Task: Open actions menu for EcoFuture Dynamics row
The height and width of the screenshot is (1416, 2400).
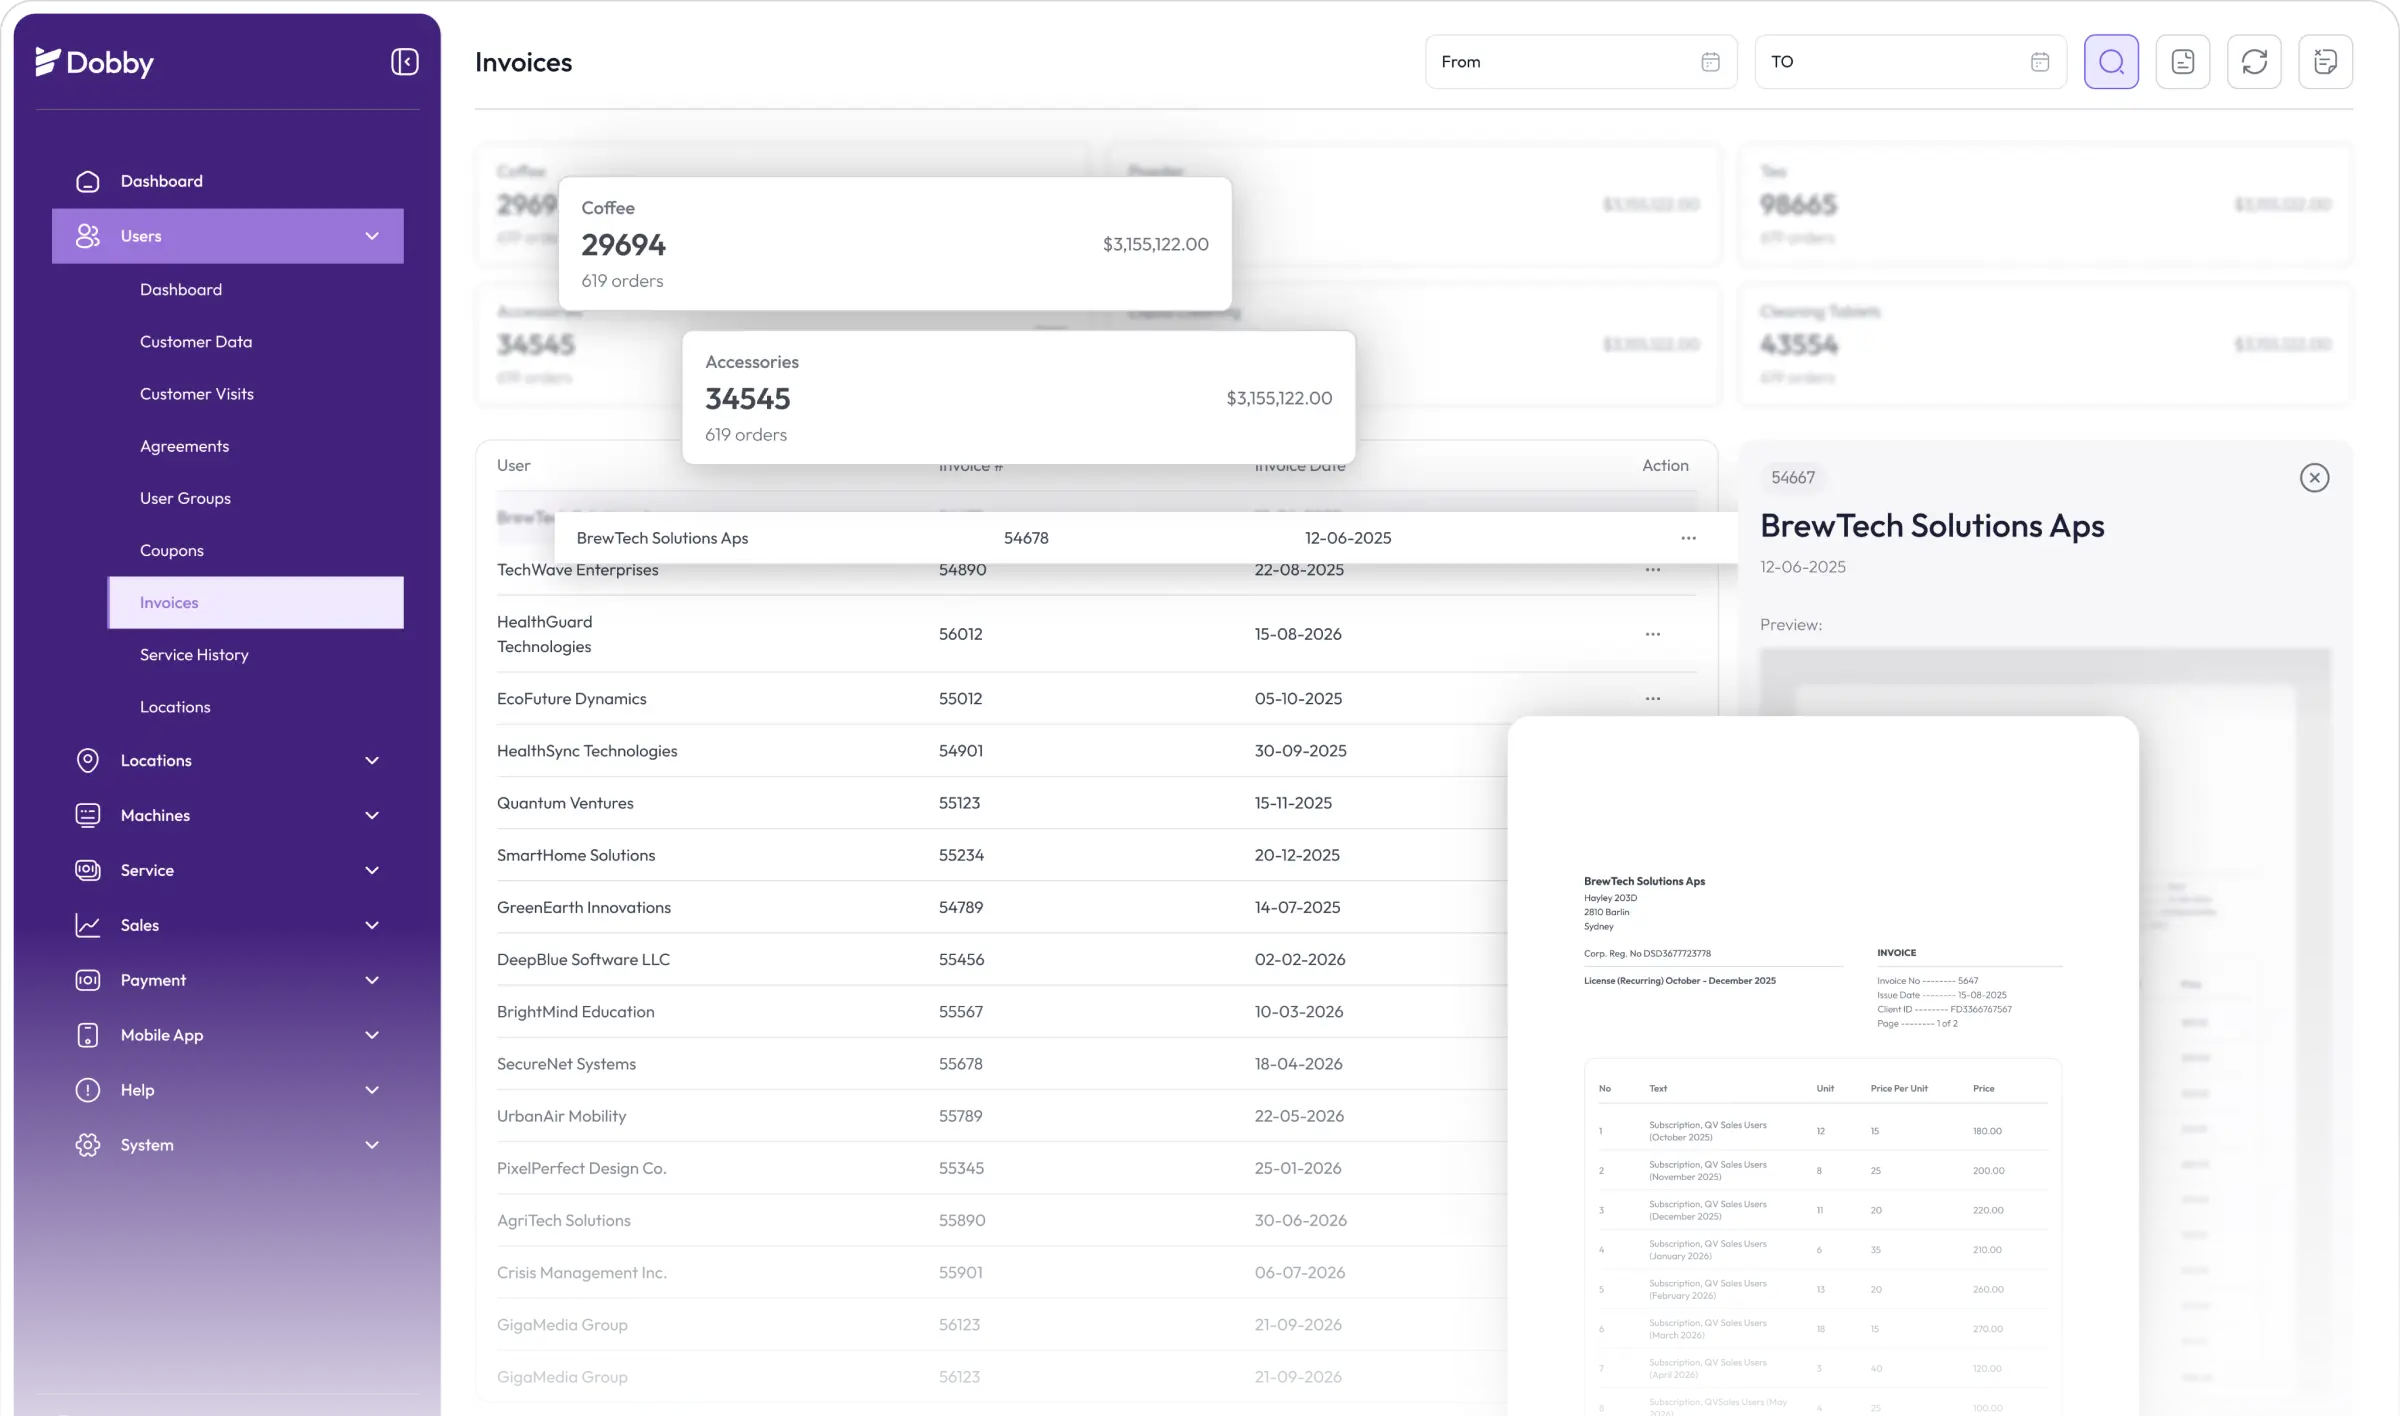Action: pos(1652,699)
